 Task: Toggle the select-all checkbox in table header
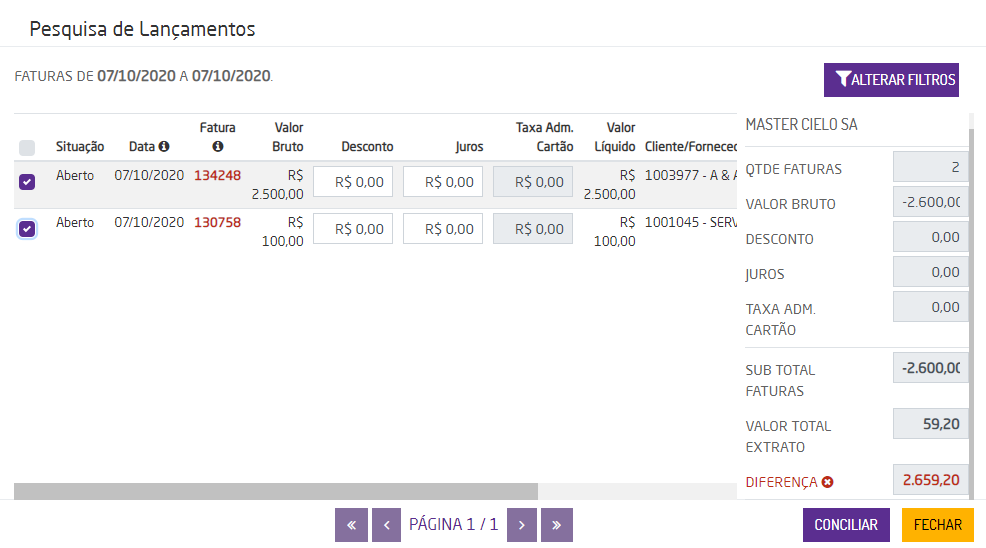27,148
